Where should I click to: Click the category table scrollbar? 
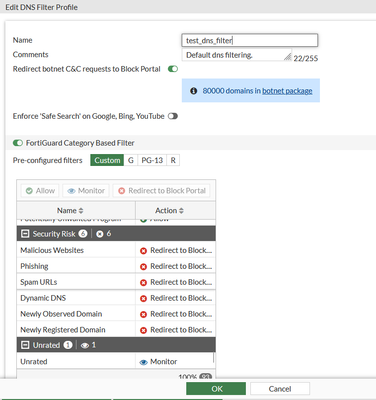[x=213, y=358]
